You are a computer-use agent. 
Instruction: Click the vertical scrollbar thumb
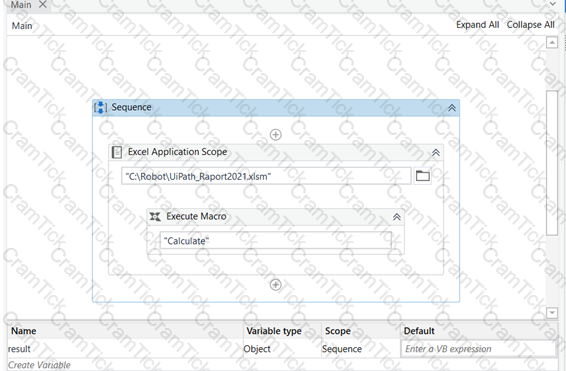[552, 163]
